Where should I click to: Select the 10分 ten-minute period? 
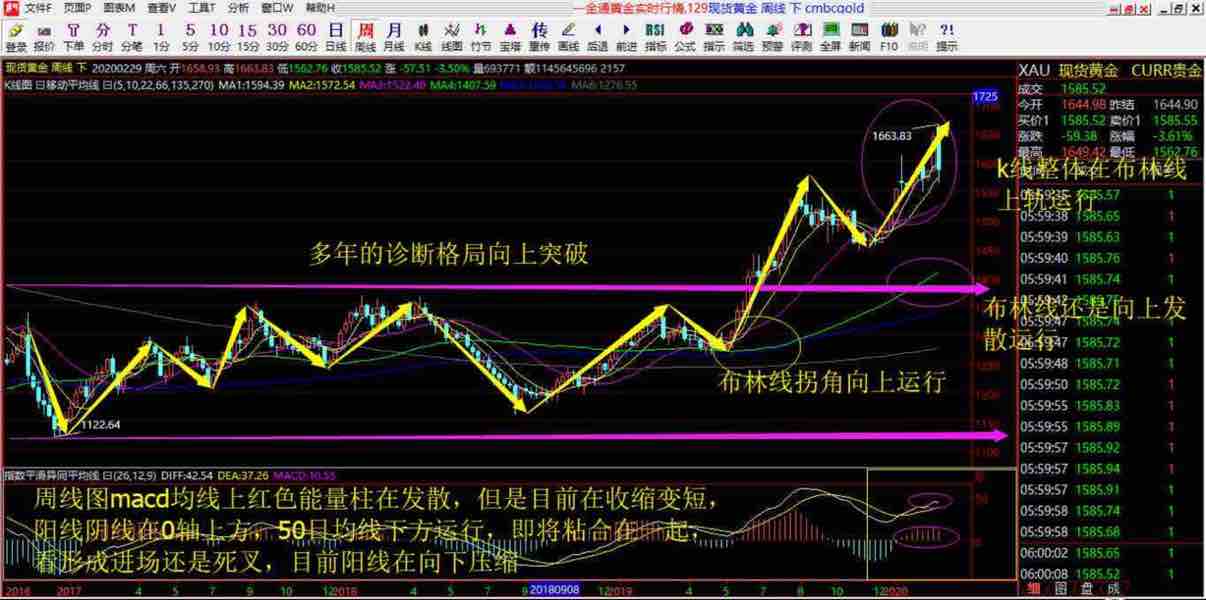tap(219, 37)
